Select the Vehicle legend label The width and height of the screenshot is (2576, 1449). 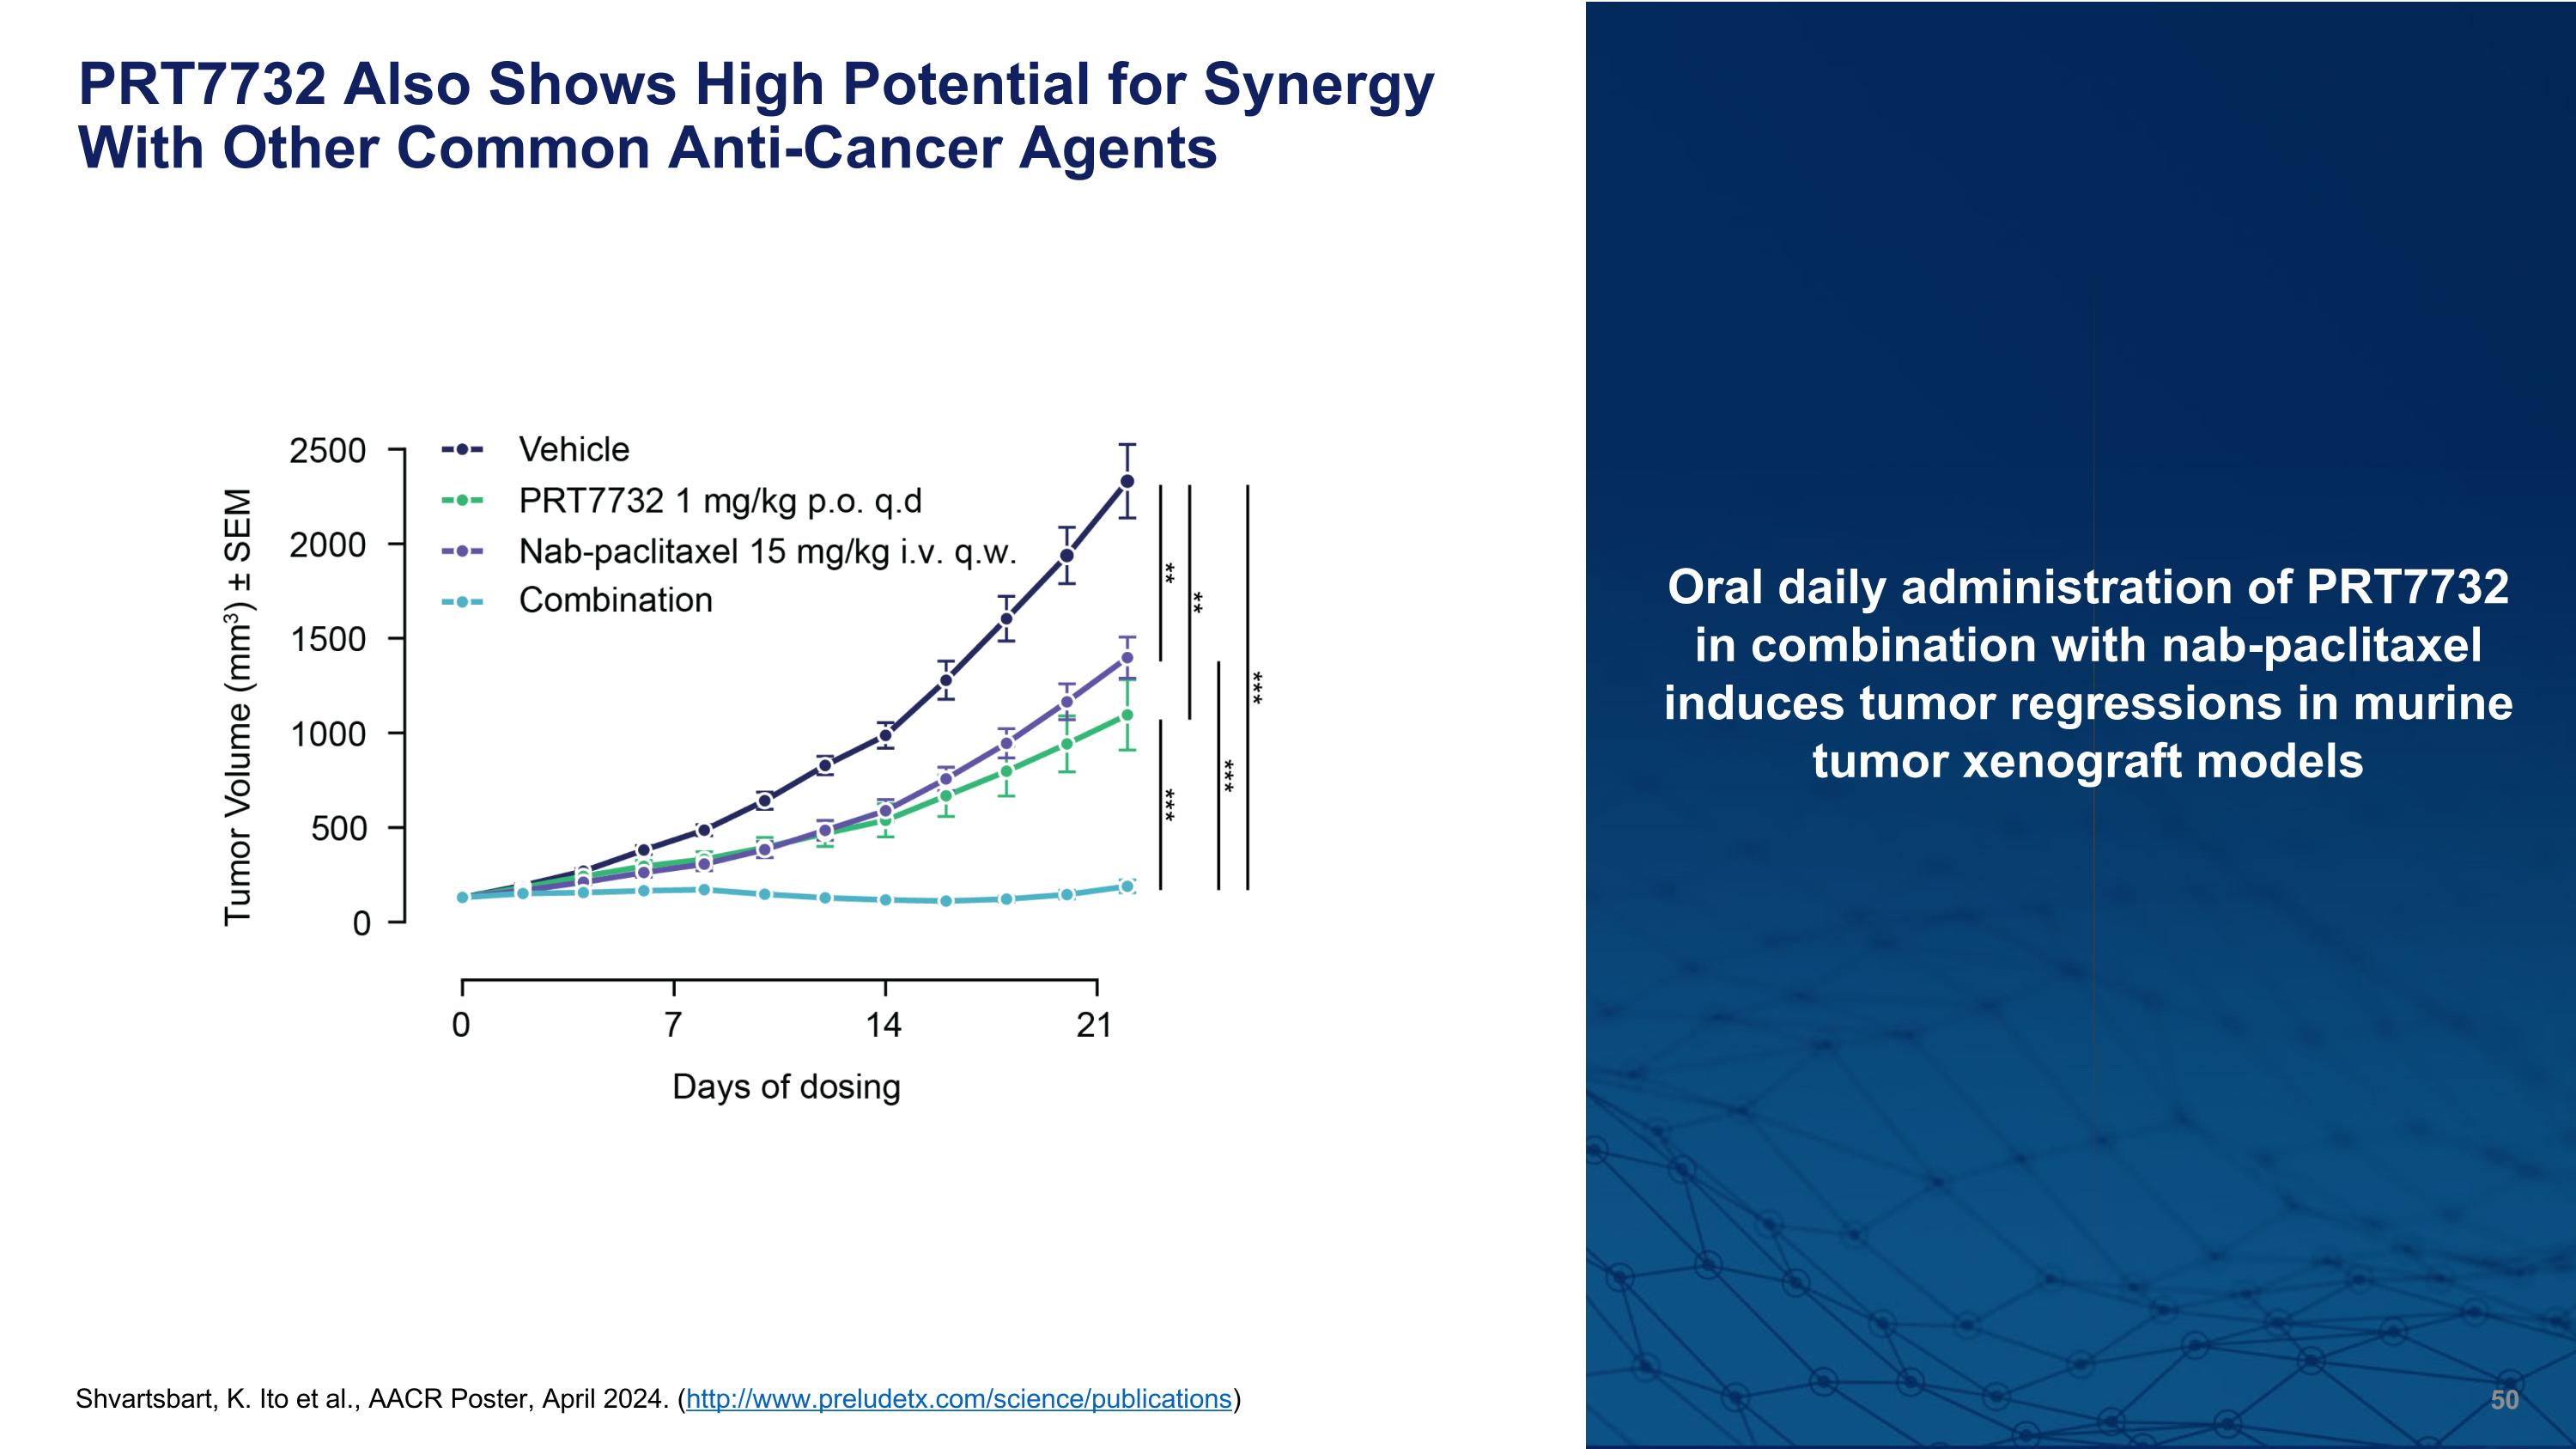click(574, 450)
